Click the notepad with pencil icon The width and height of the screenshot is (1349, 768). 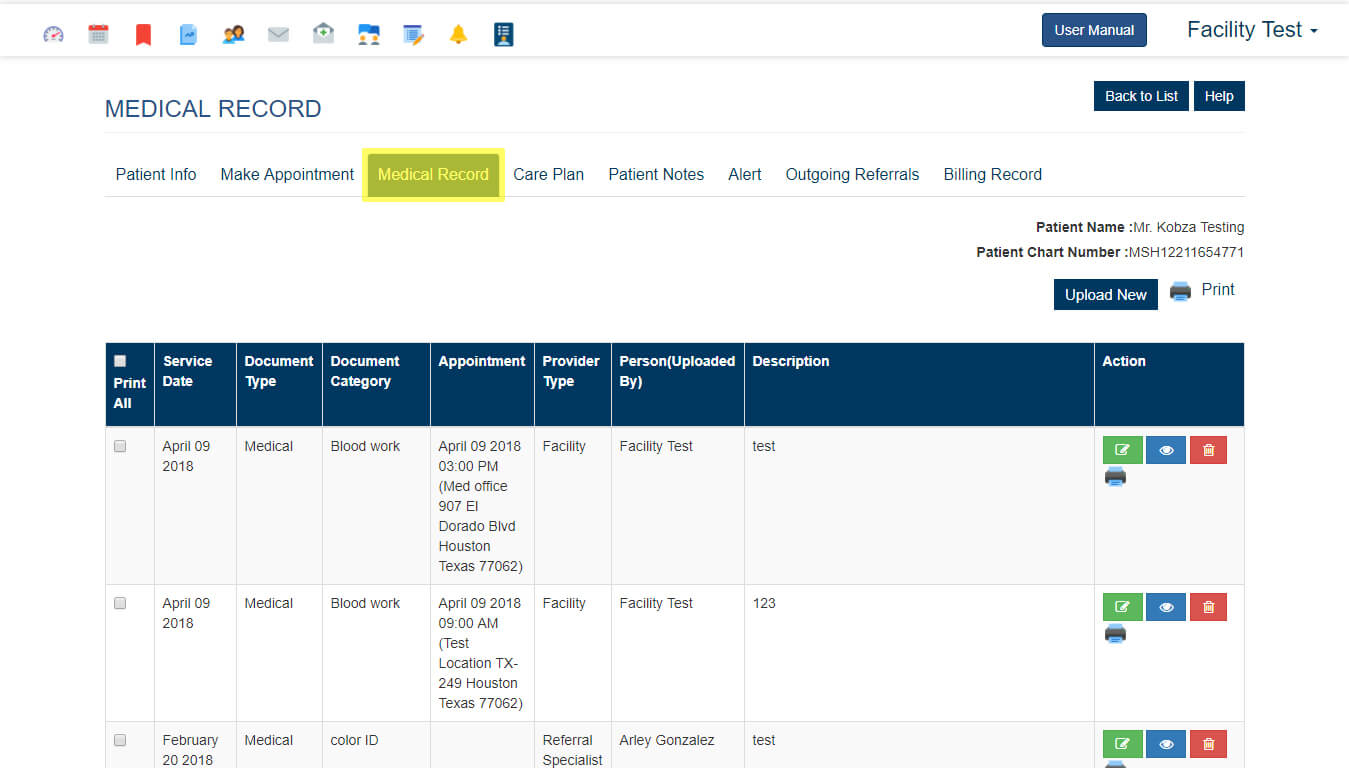(x=413, y=35)
